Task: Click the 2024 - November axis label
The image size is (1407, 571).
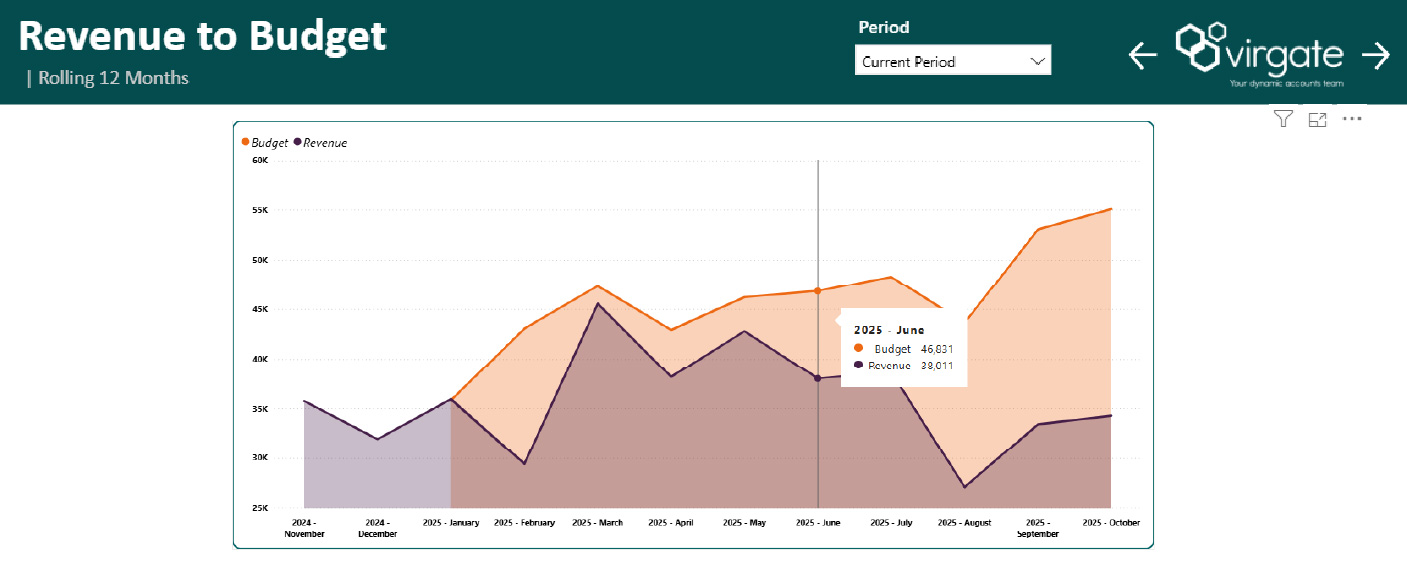Action: 304,528
